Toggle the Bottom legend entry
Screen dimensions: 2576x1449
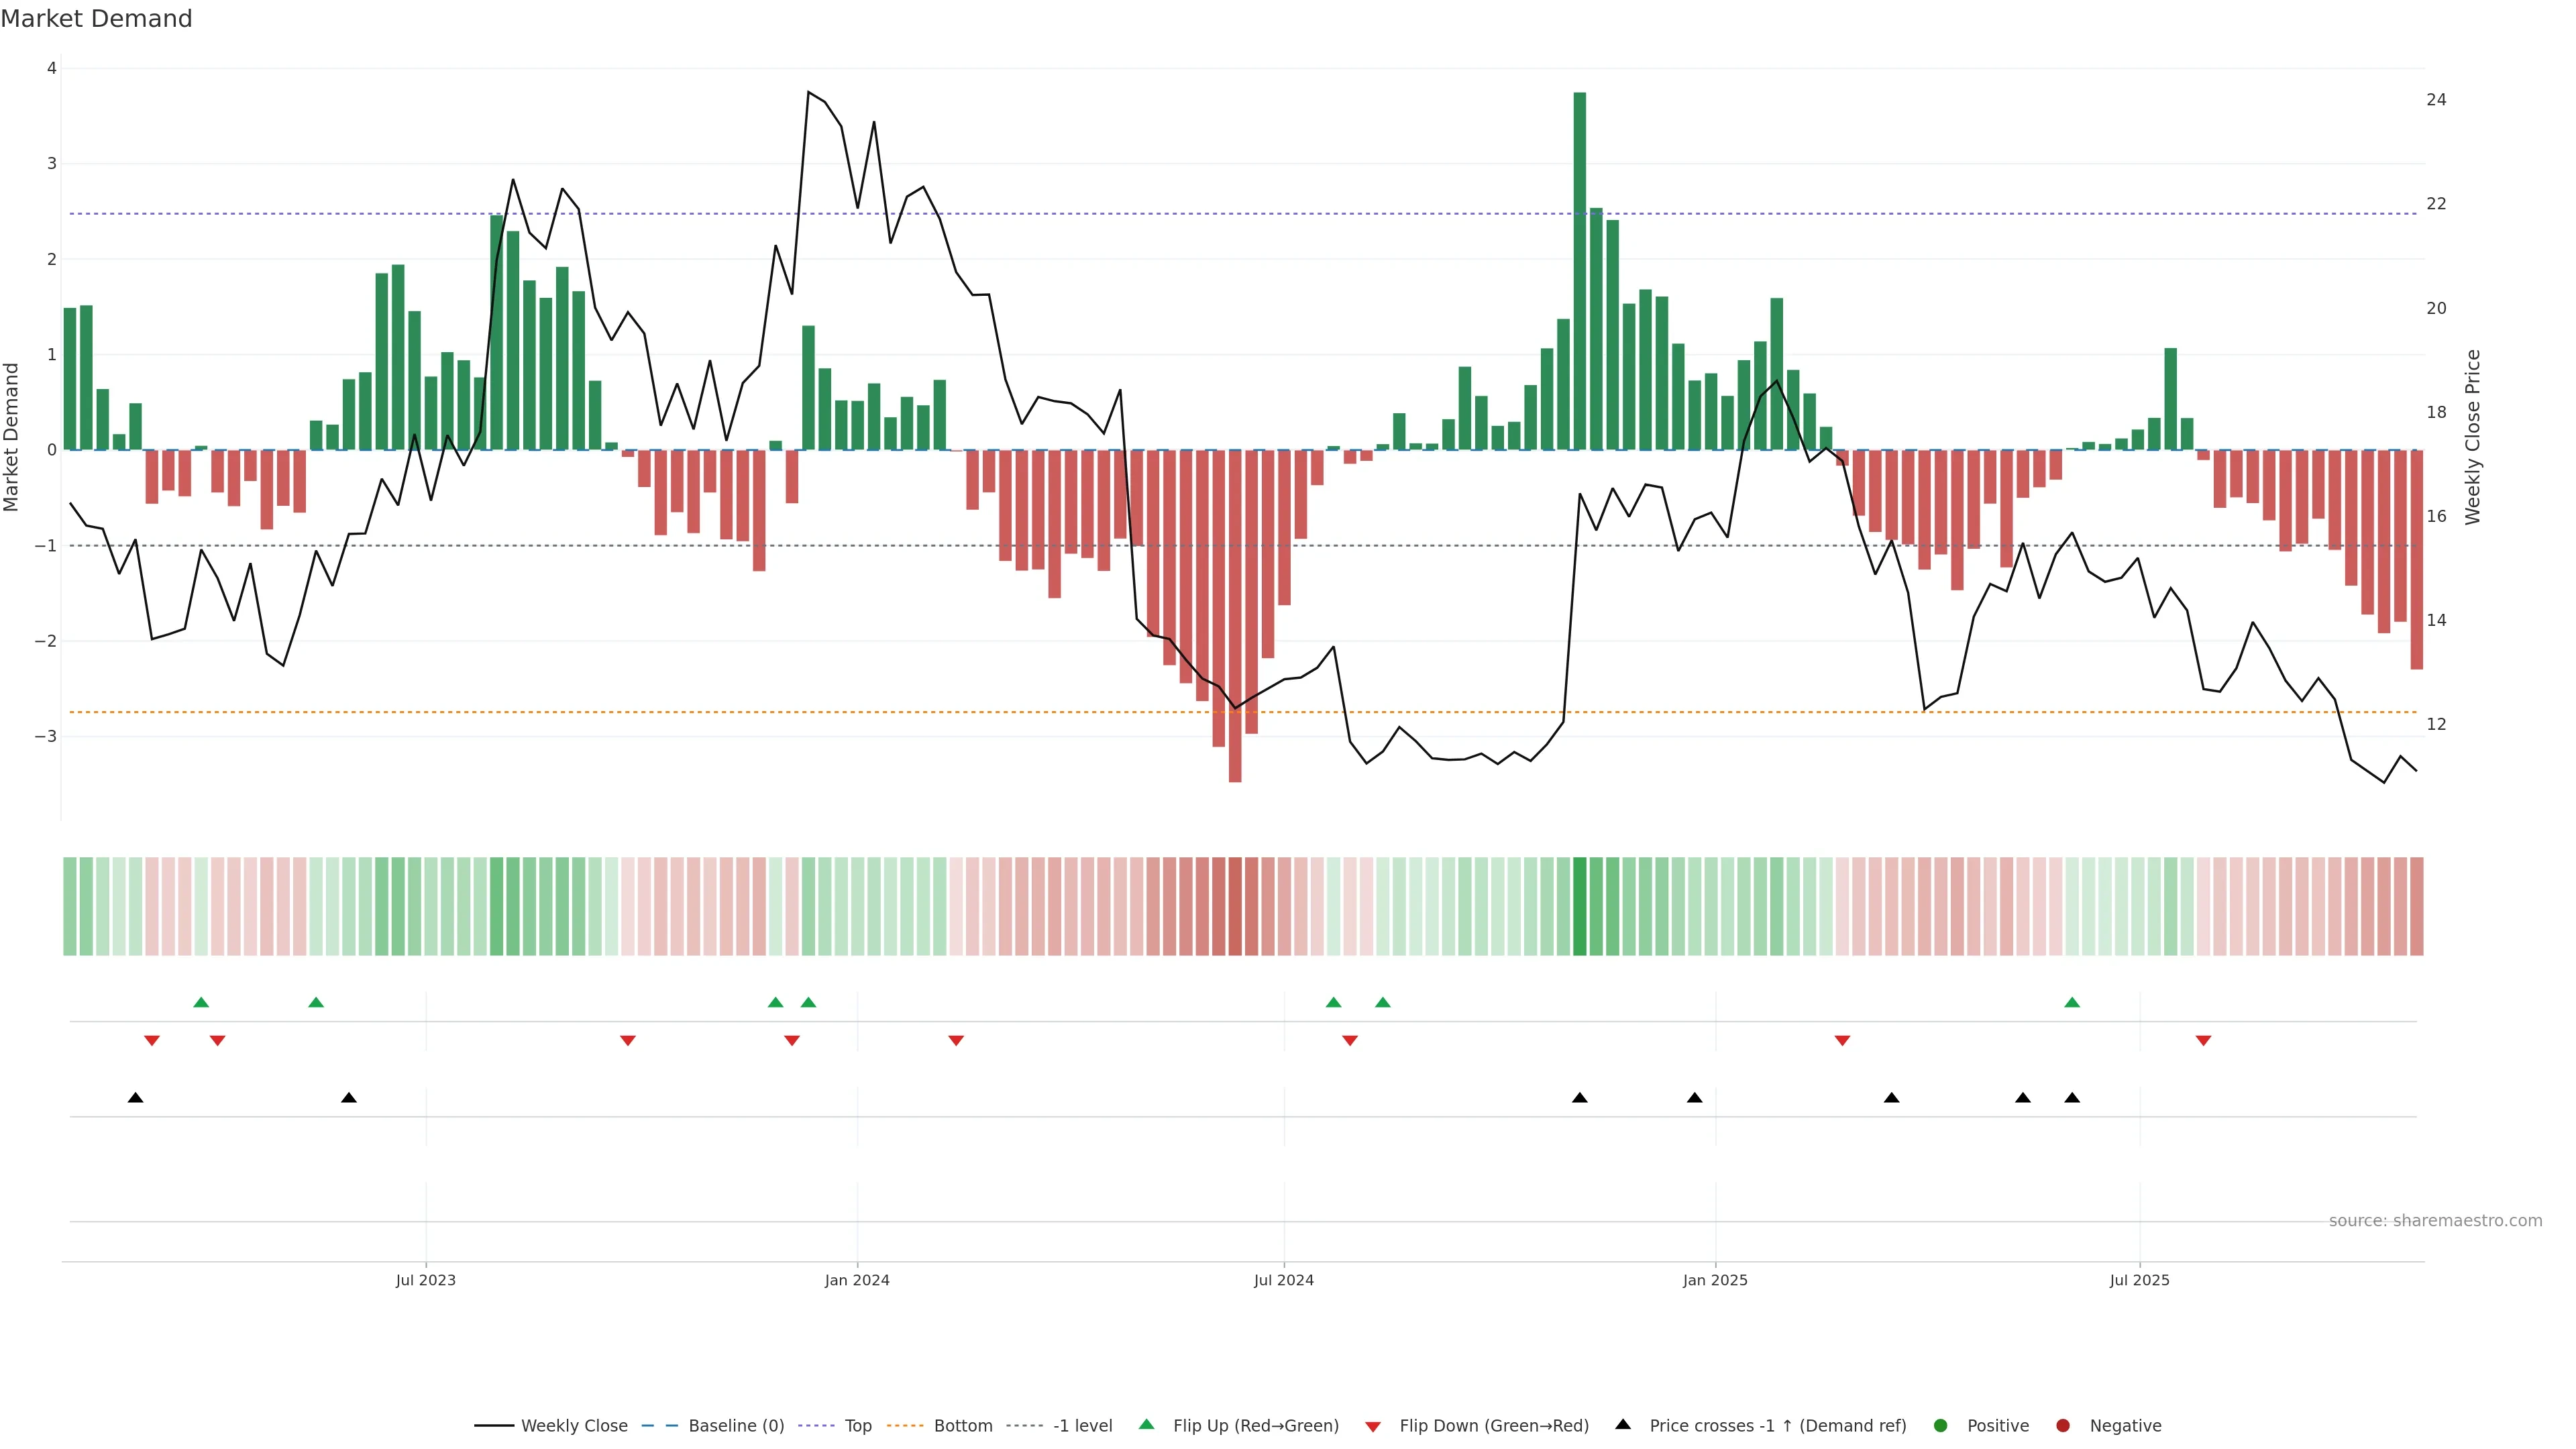(x=962, y=1425)
